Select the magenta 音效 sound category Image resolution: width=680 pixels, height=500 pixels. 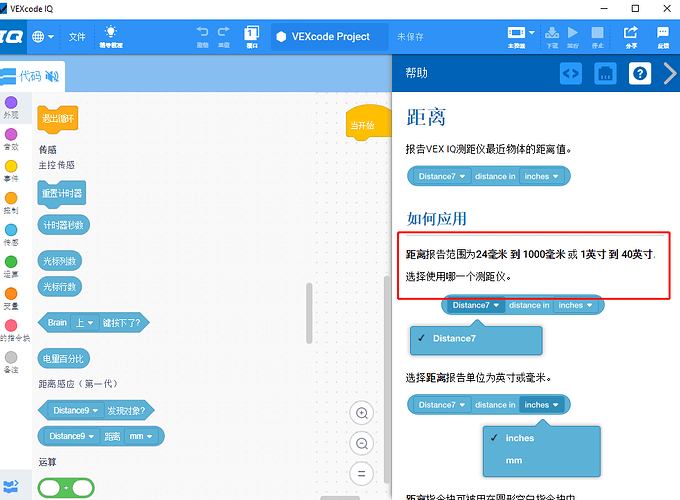pyautogui.click(x=11, y=140)
